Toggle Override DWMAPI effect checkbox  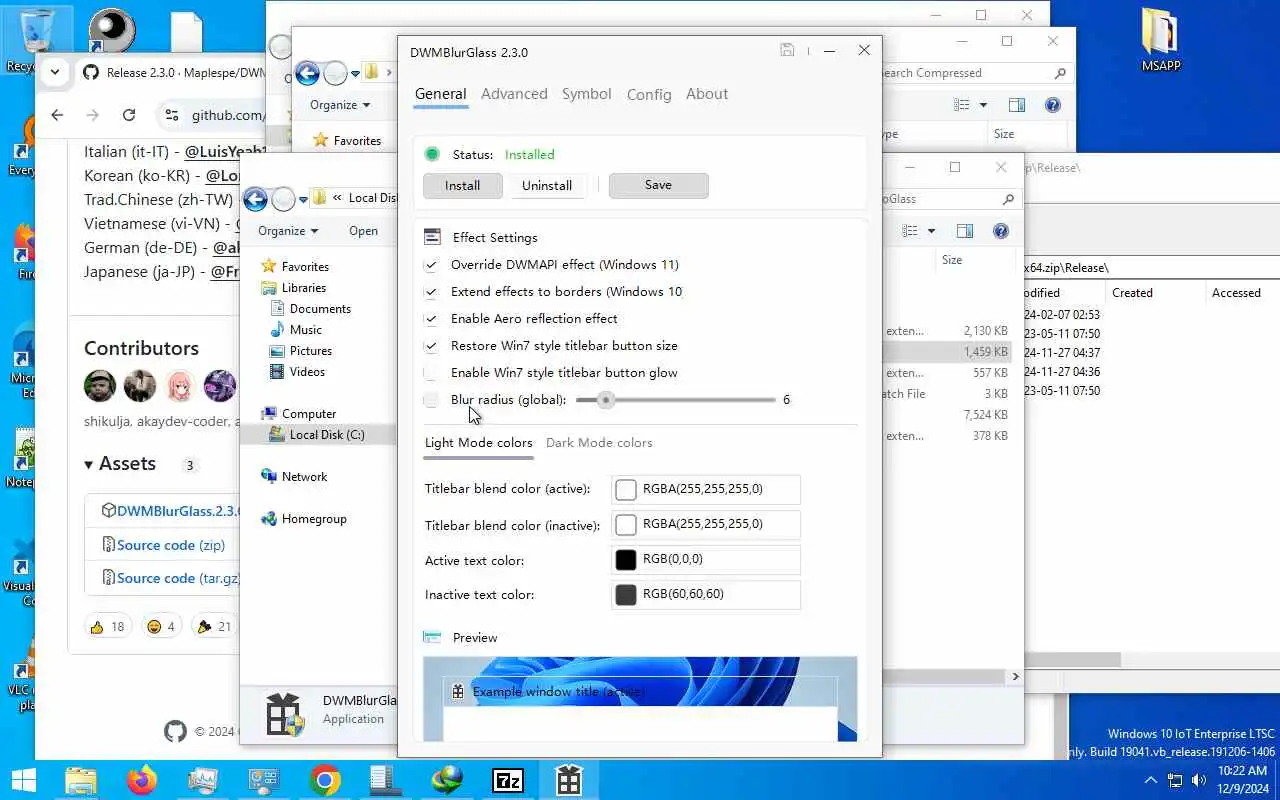tap(431, 265)
